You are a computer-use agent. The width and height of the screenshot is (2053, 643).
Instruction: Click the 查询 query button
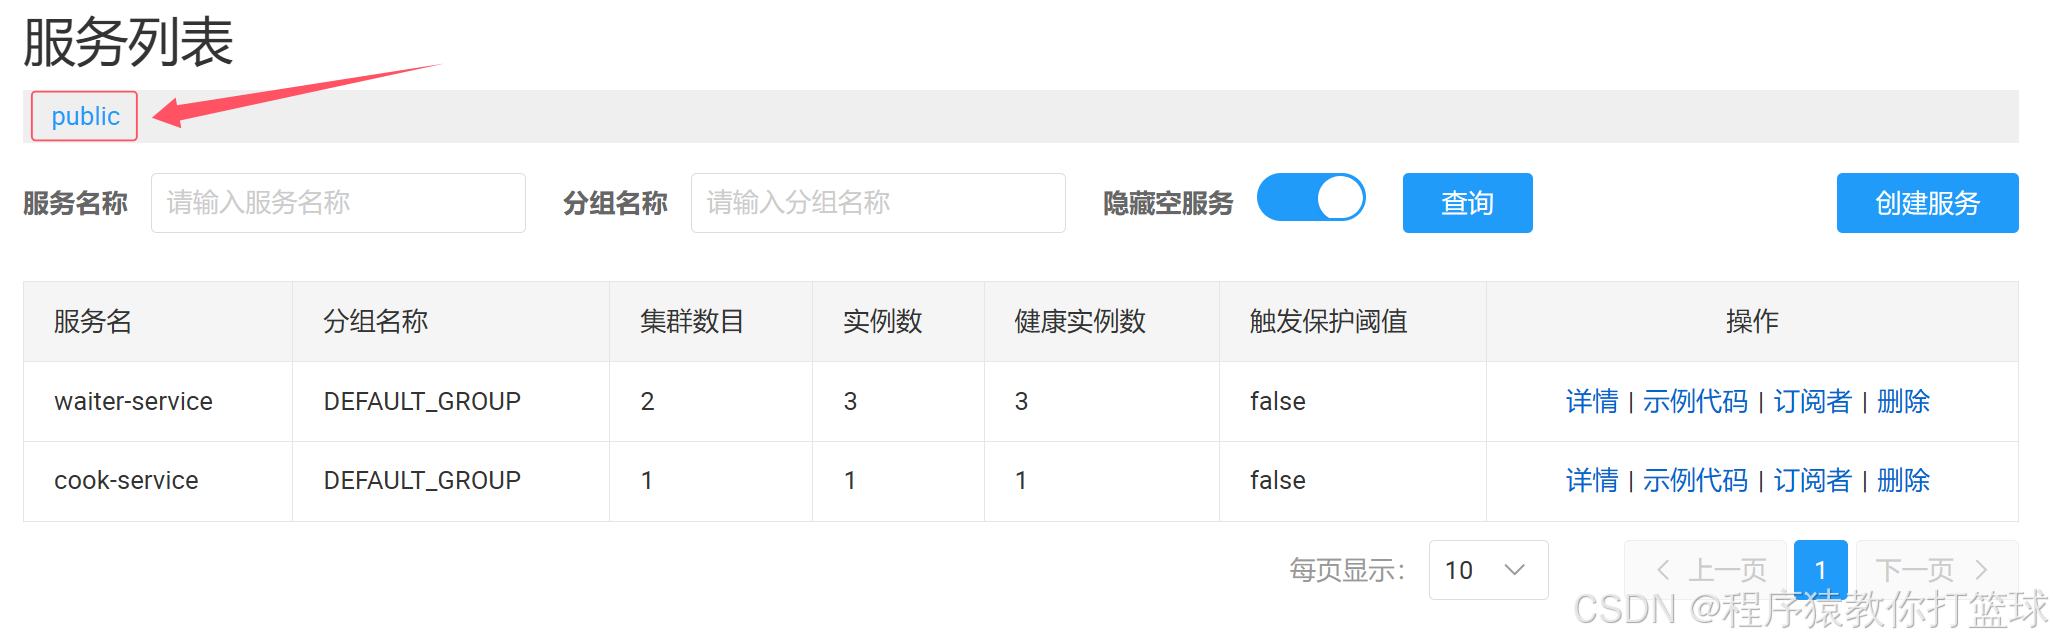[1467, 203]
